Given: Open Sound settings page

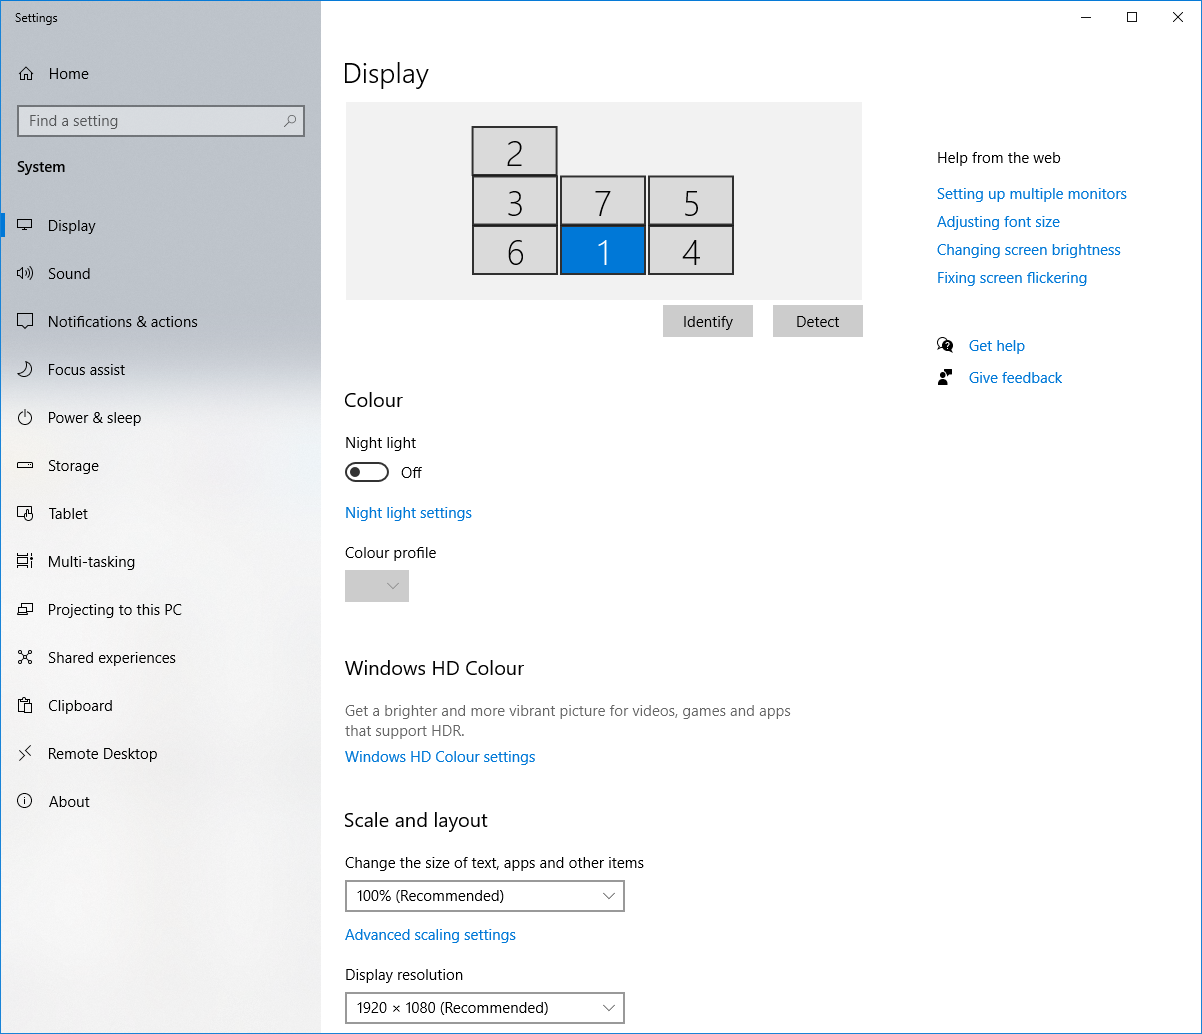Looking at the screenshot, I should (x=160, y=274).
